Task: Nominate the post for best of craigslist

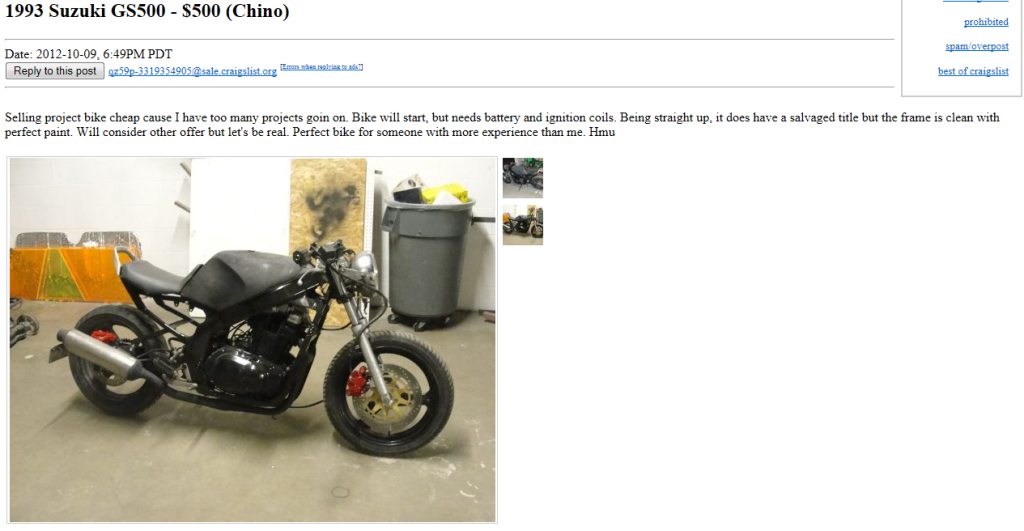Action: tap(973, 71)
